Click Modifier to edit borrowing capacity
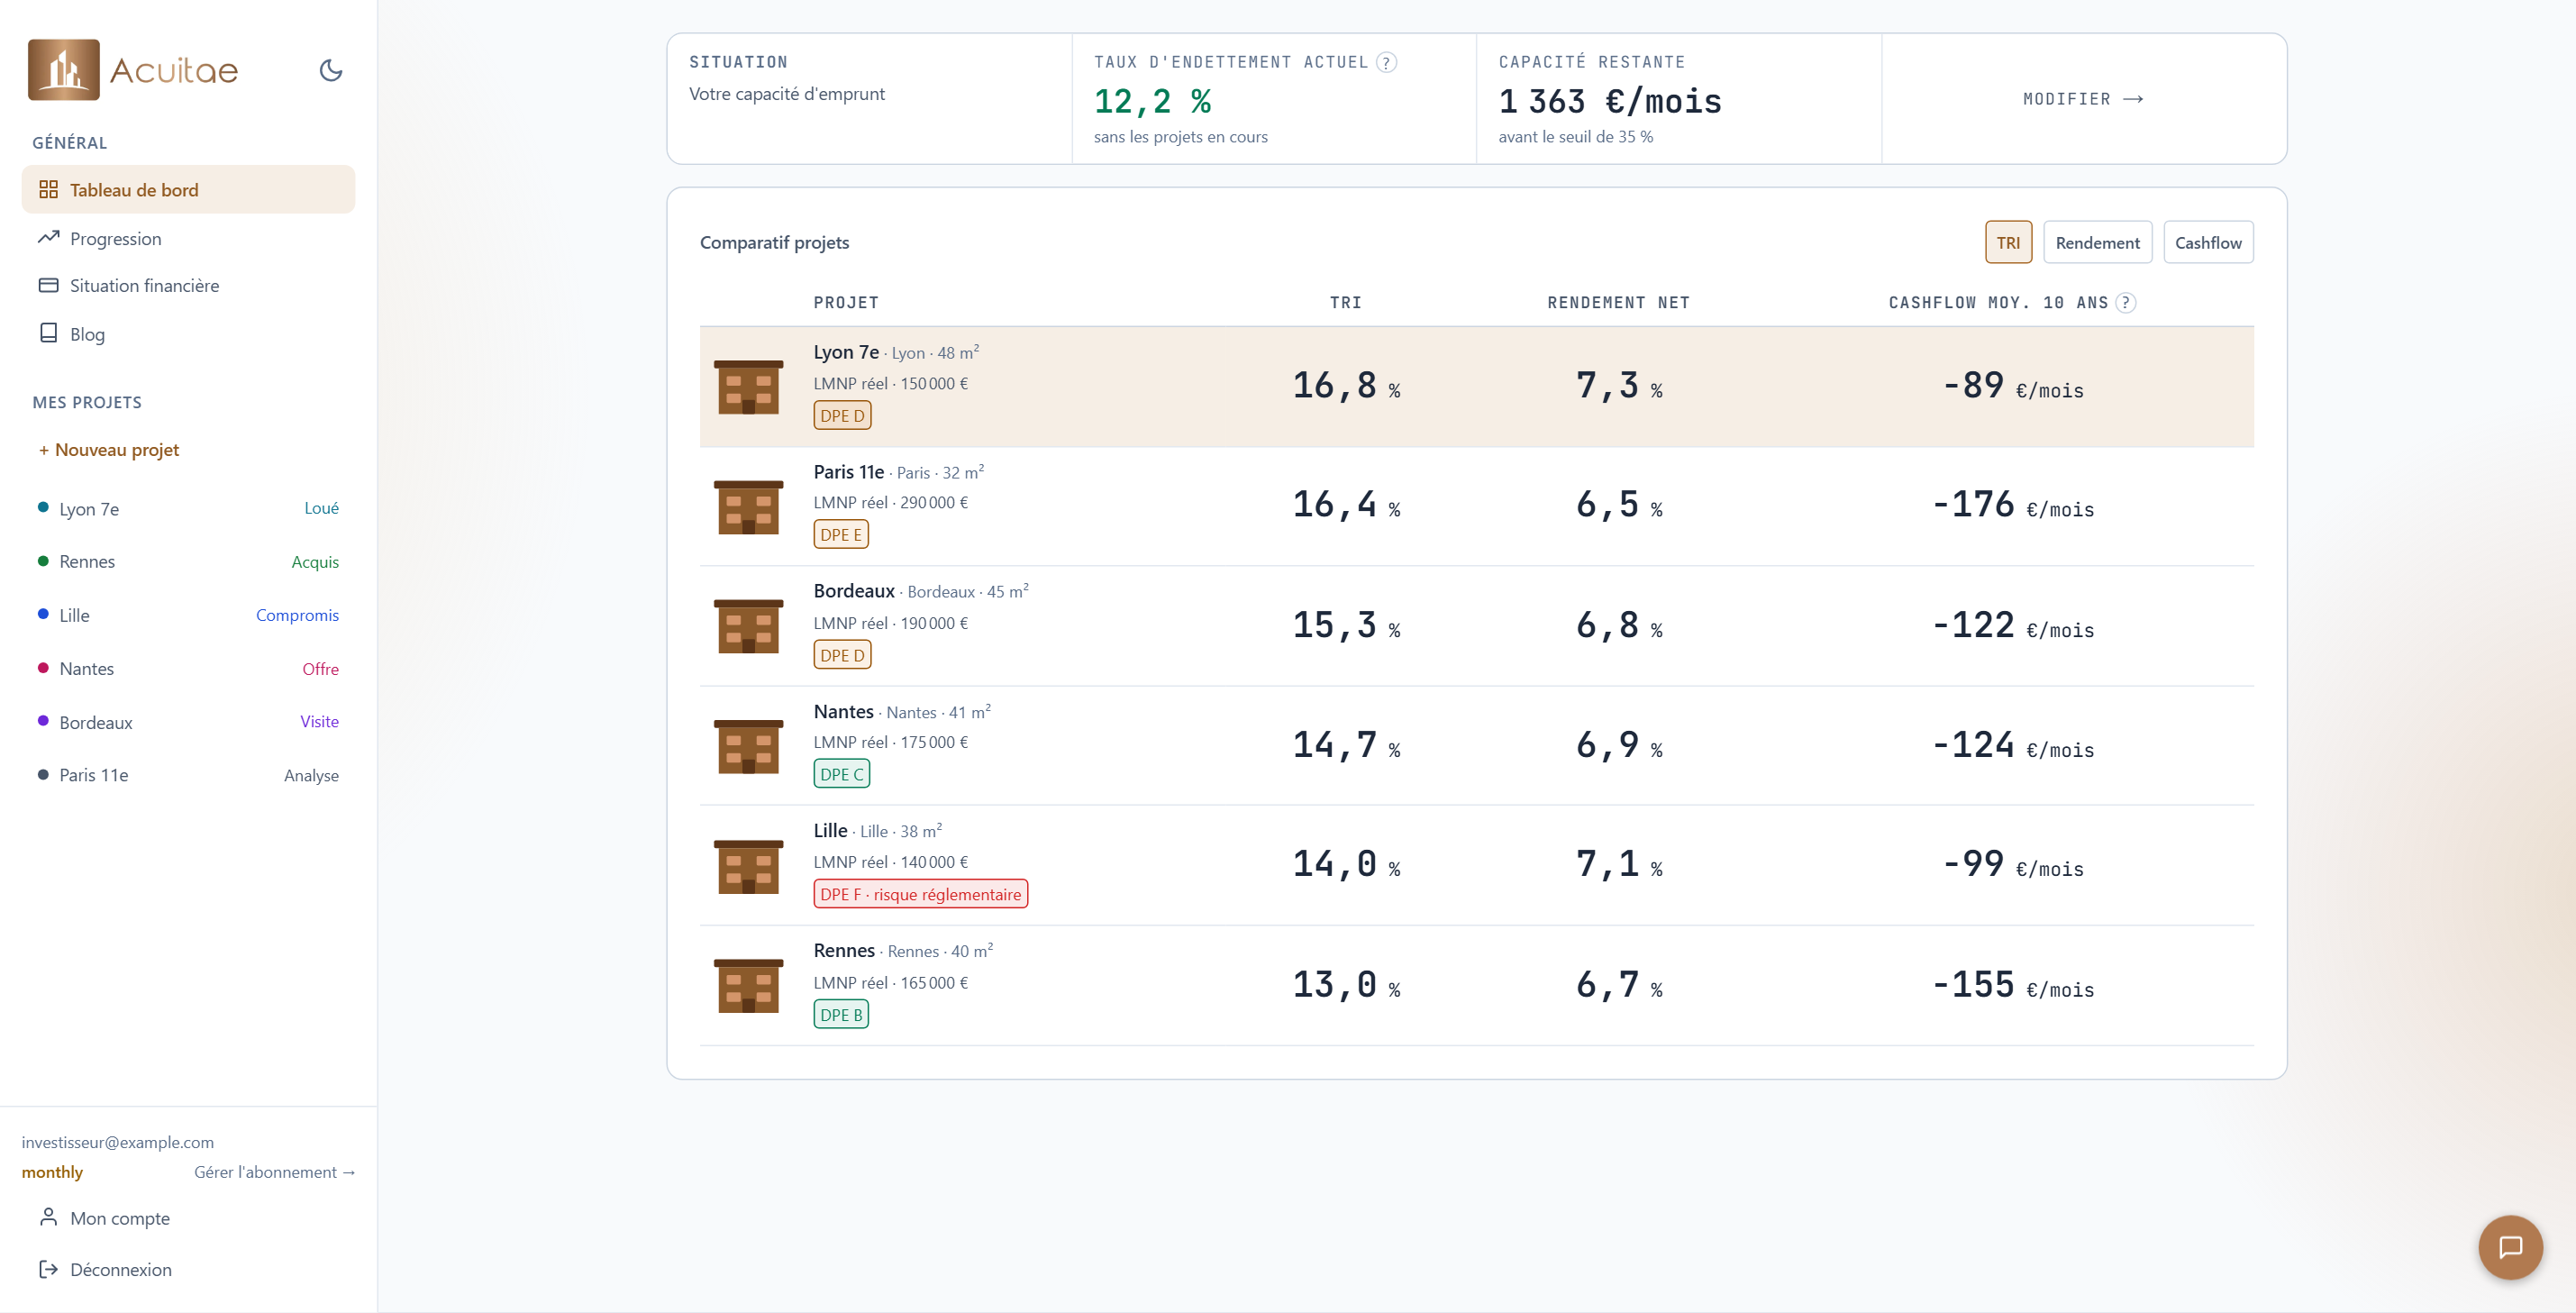 [x=2083, y=99]
